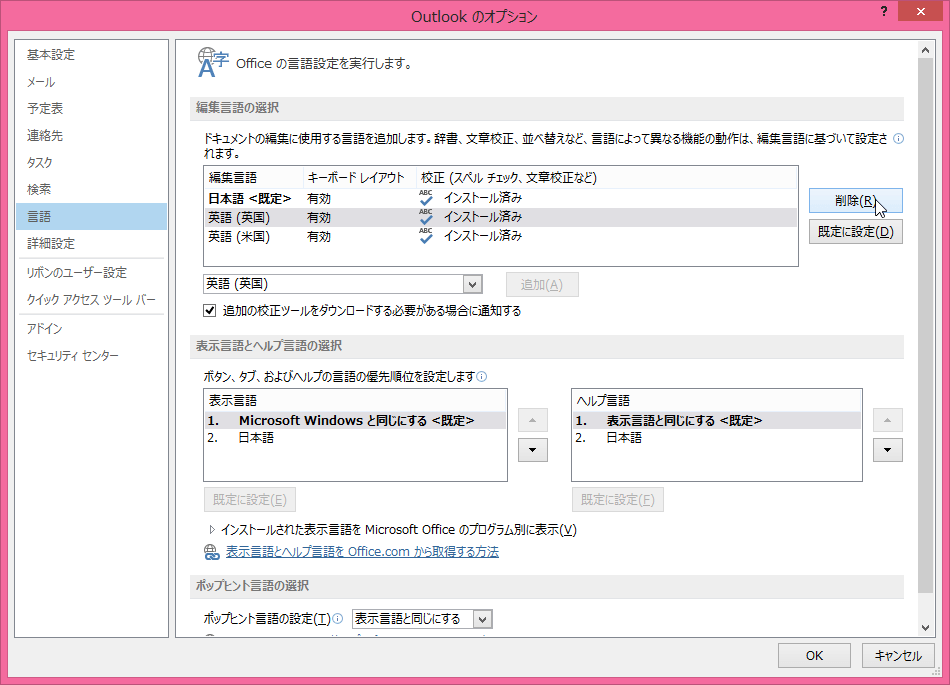Open the ポップヒント言語 dropdown
The image size is (950, 685).
(x=482, y=619)
